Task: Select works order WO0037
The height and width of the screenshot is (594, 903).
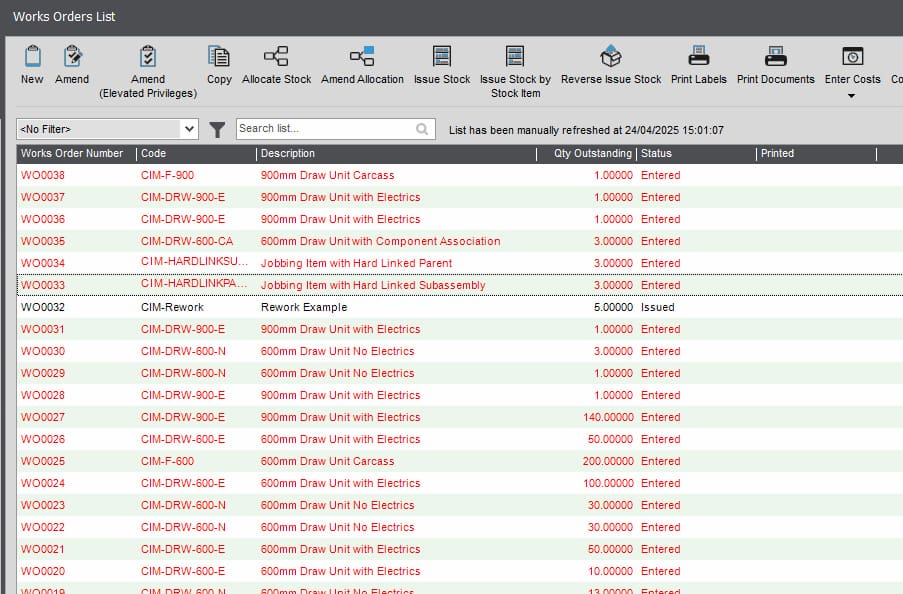Action: [x=43, y=197]
